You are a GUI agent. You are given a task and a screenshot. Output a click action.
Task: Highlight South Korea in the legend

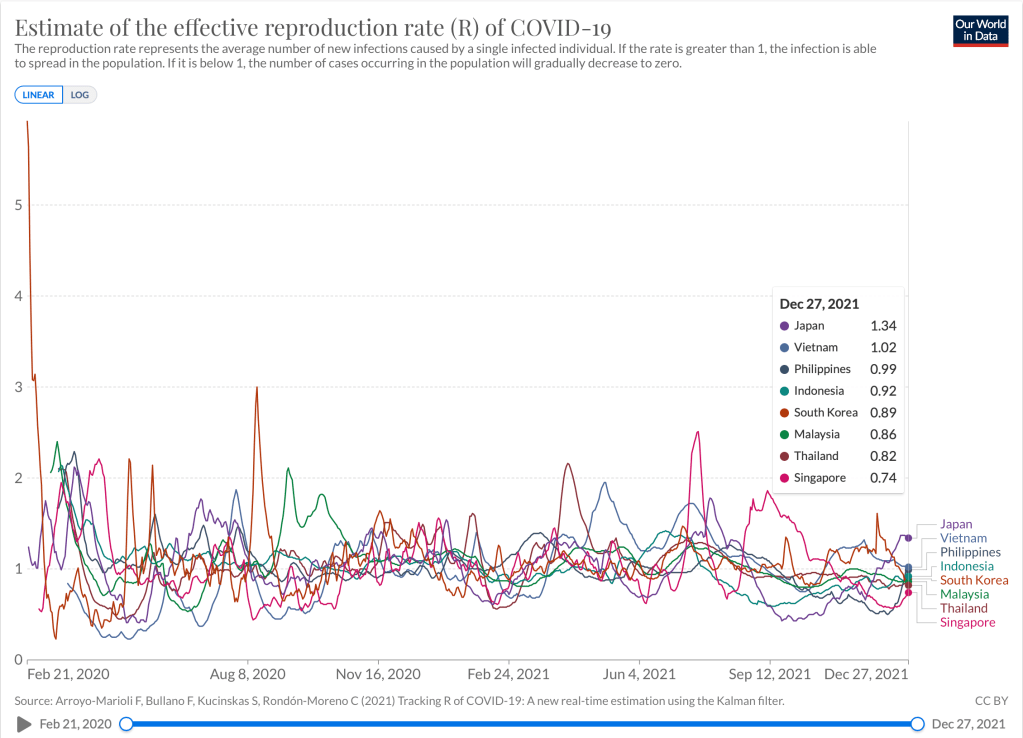pyautogui.click(x=974, y=580)
